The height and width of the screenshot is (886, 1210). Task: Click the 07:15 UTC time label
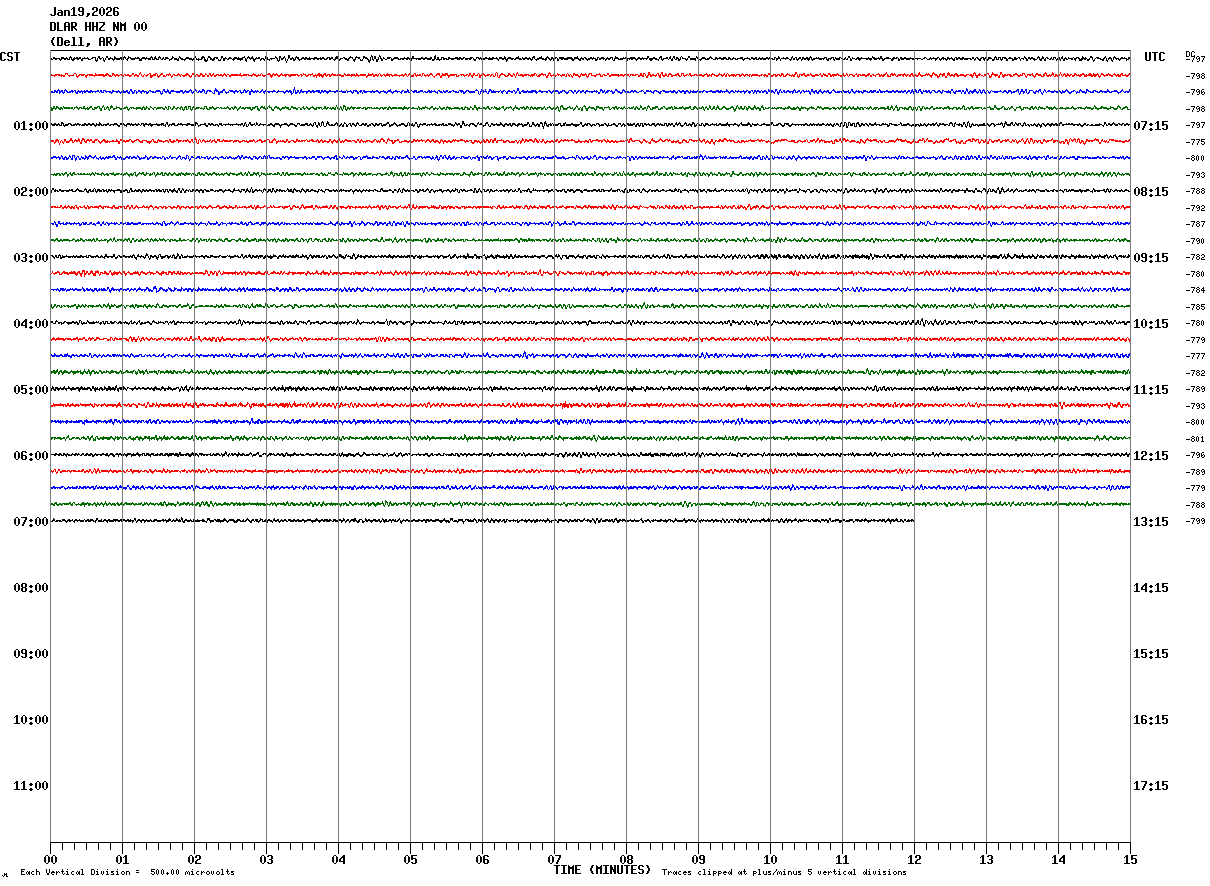[1150, 126]
